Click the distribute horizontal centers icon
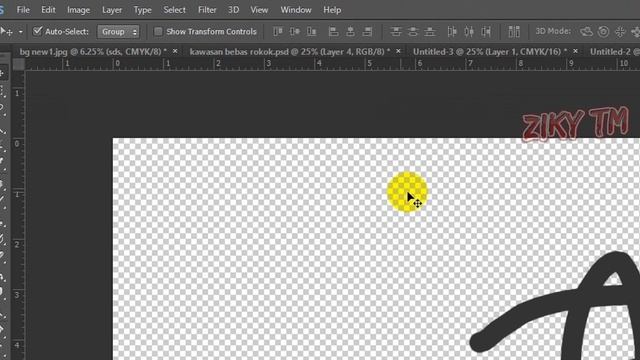 tap(469, 31)
